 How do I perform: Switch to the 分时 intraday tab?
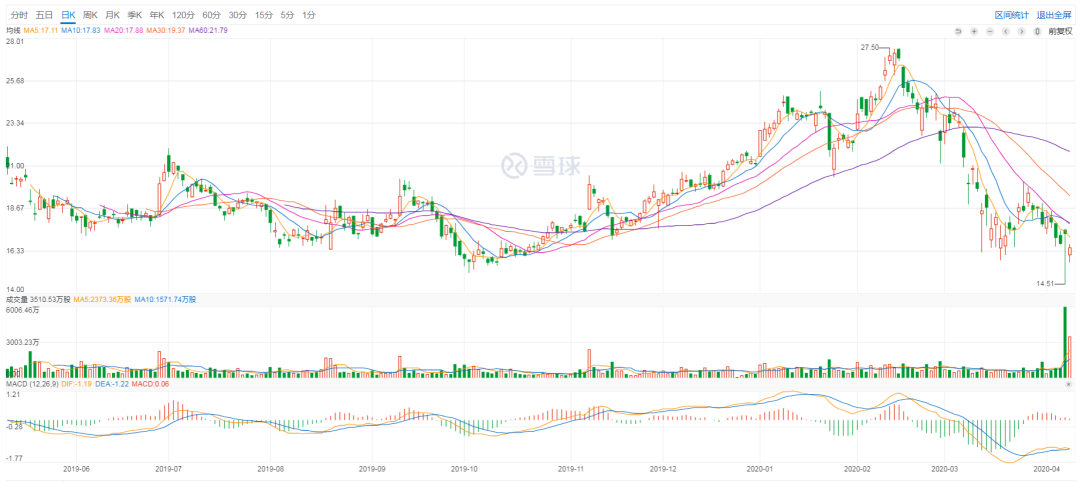tap(19, 15)
